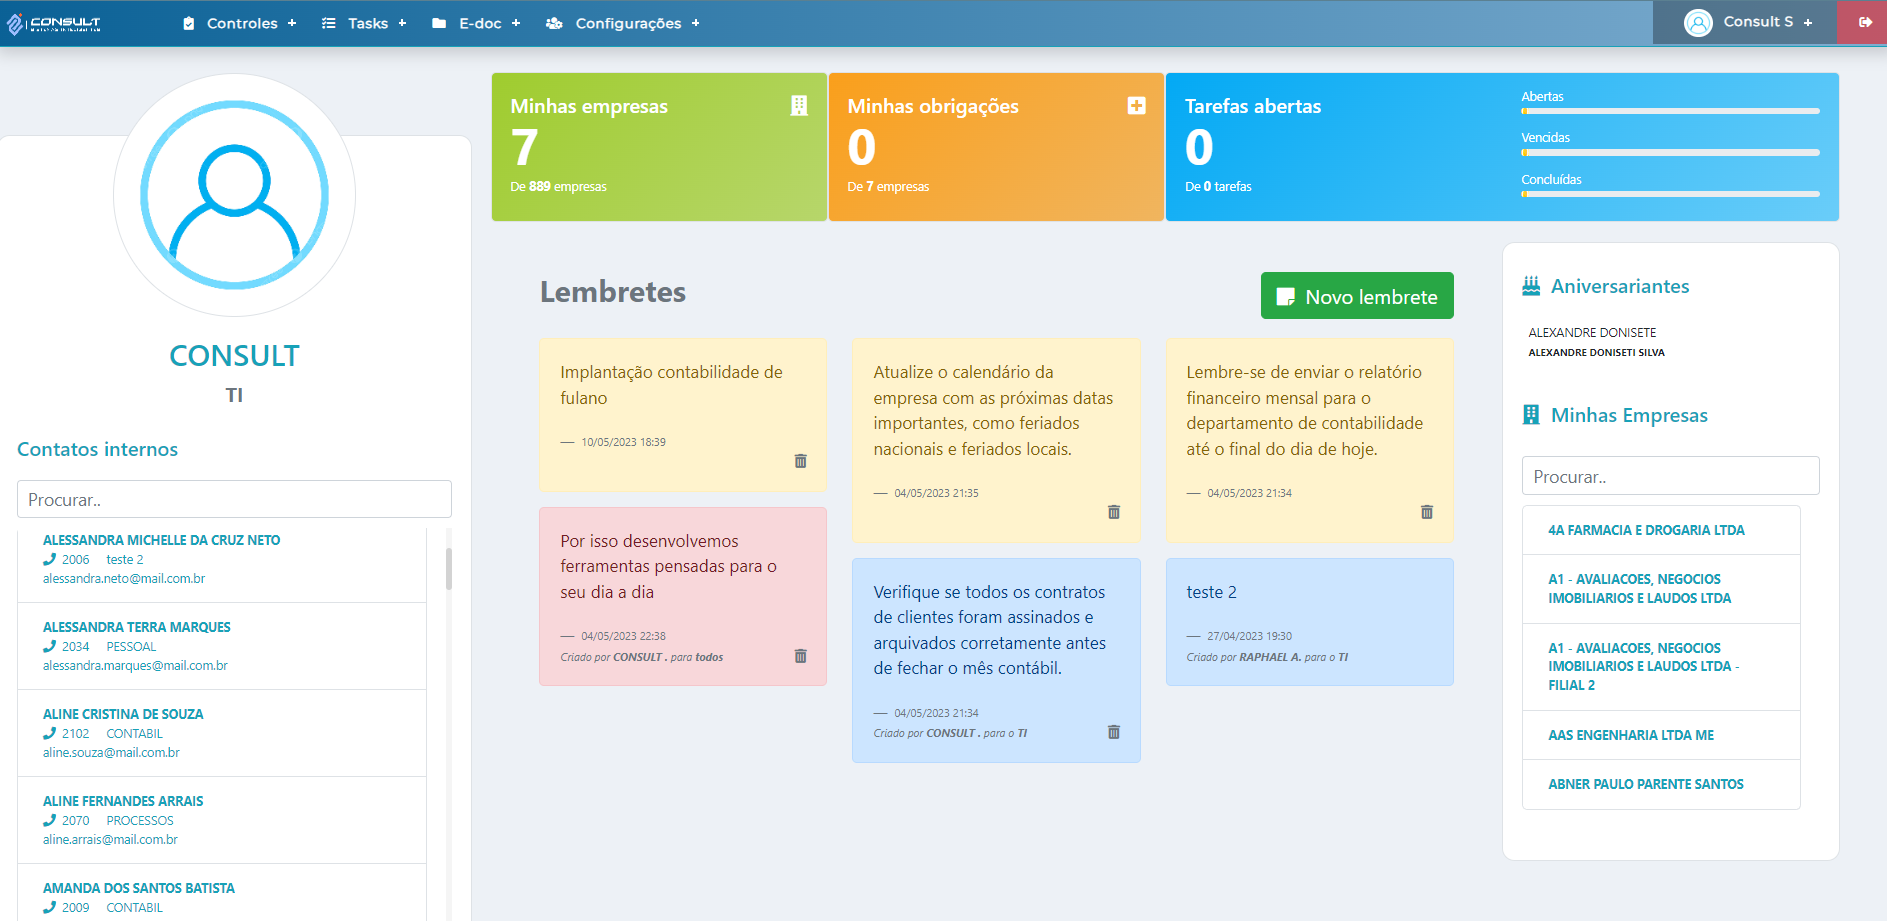1887x921 pixels.
Task: Expand the Controles menu
Action: point(241,23)
